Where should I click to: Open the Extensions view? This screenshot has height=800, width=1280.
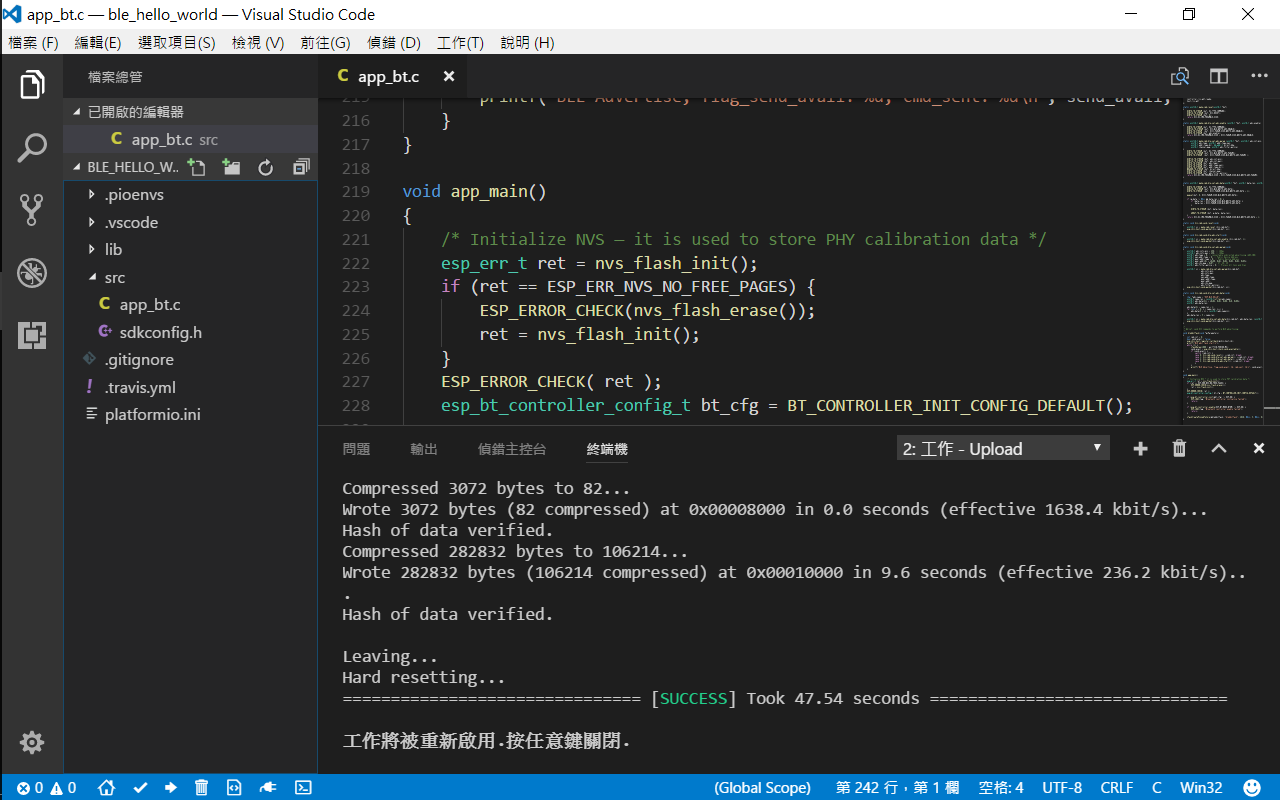coord(31,336)
